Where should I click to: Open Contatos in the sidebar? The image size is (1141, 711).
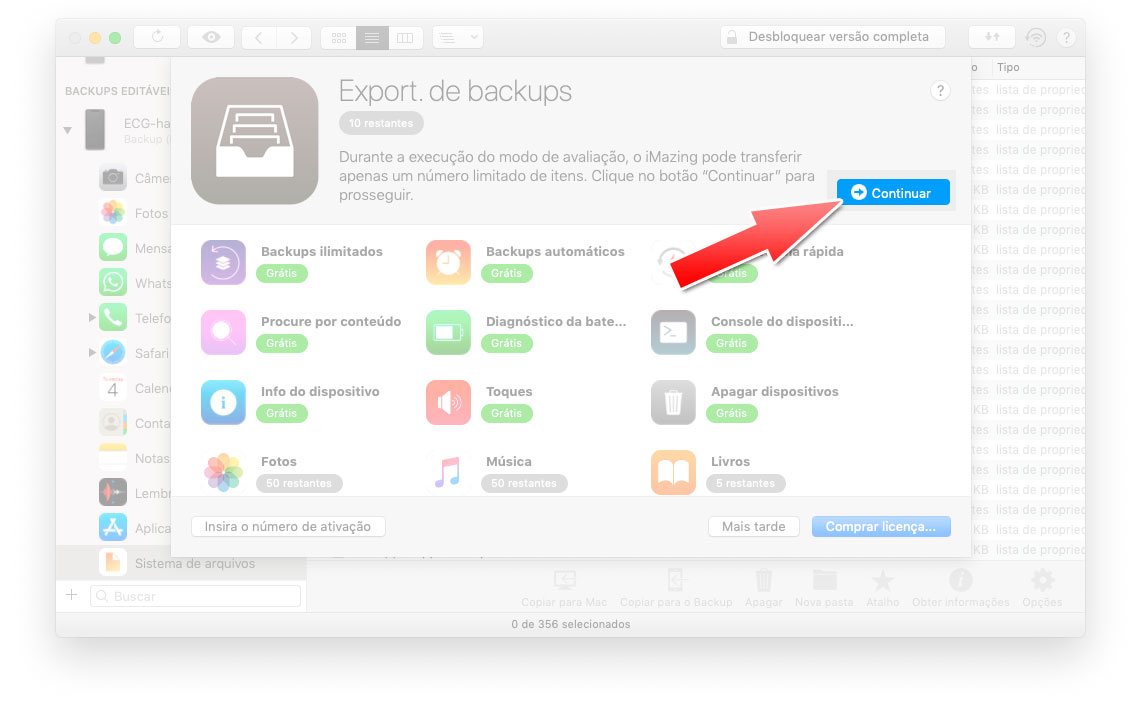tap(135, 423)
